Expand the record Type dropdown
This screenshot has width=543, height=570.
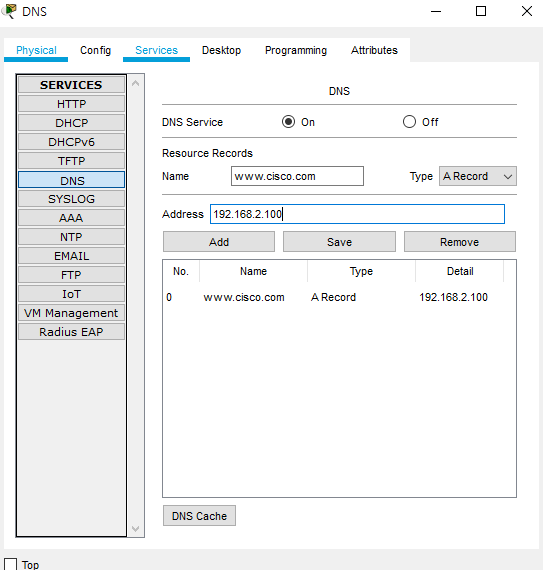point(478,176)
